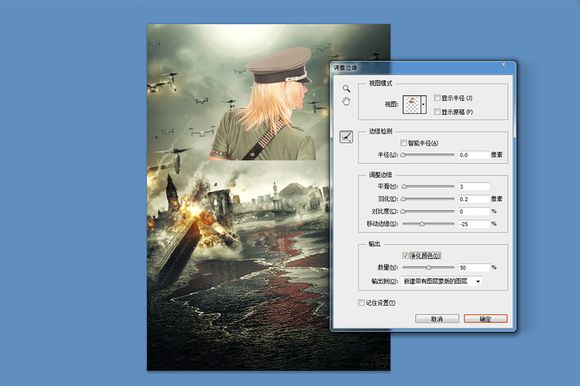The width and height of the screenshot is (580, 386).
Task: Select the Refine Radius brush tool
Action: 346,137
